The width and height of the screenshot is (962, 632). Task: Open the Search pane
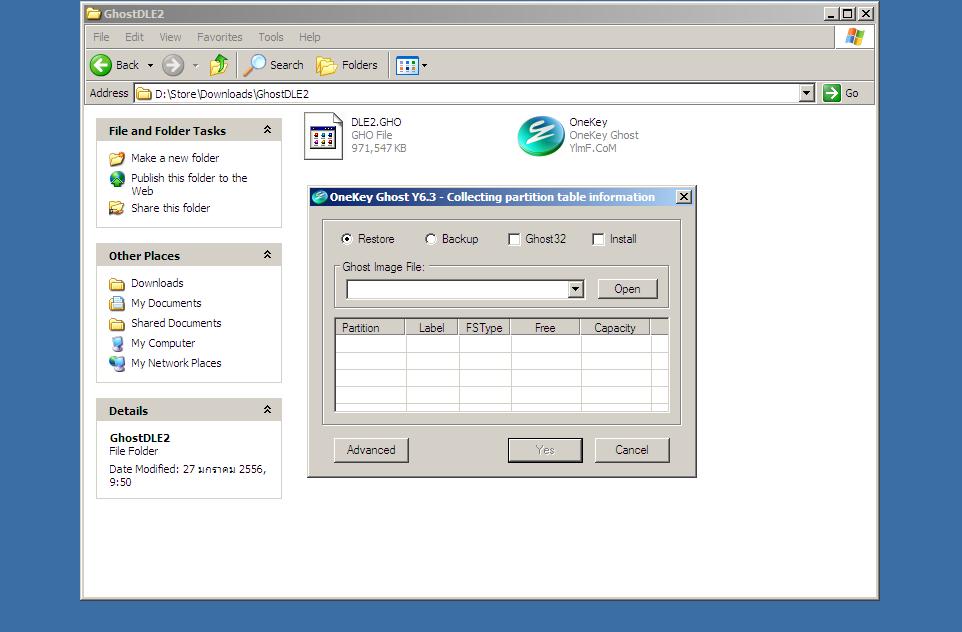click(274, 65)
